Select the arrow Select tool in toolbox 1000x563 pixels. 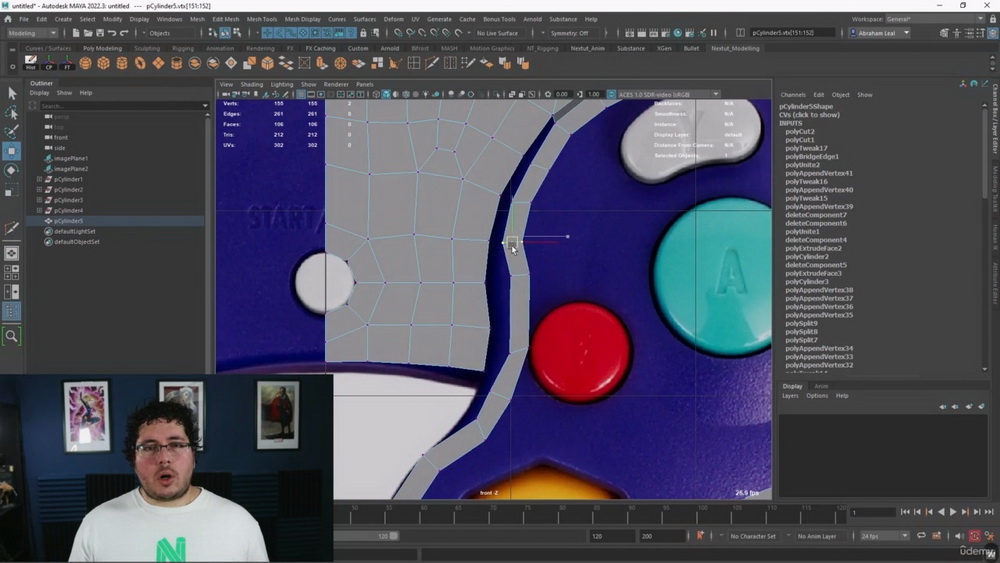11,93
